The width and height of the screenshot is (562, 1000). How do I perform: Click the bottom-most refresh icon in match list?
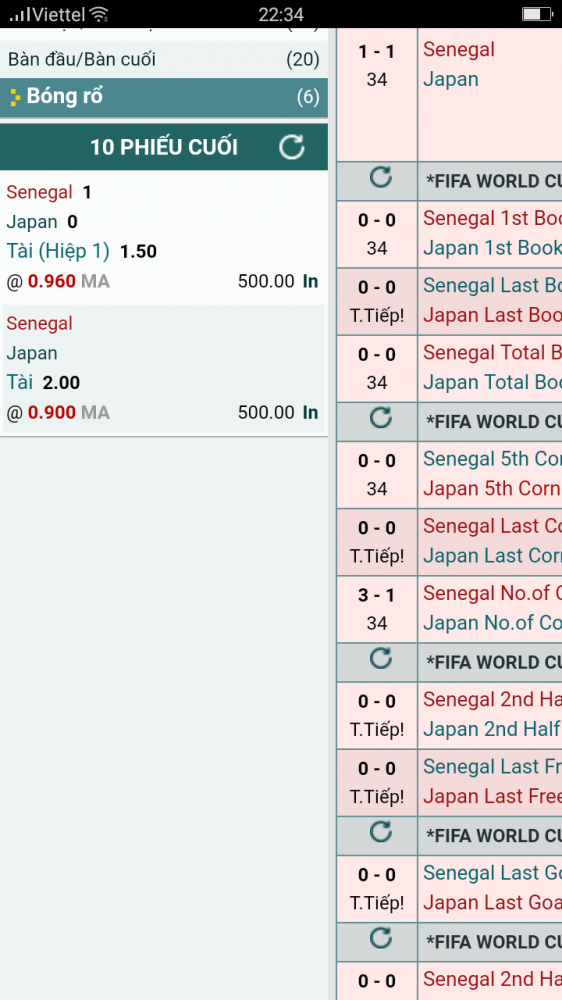[x=381, y=938]
